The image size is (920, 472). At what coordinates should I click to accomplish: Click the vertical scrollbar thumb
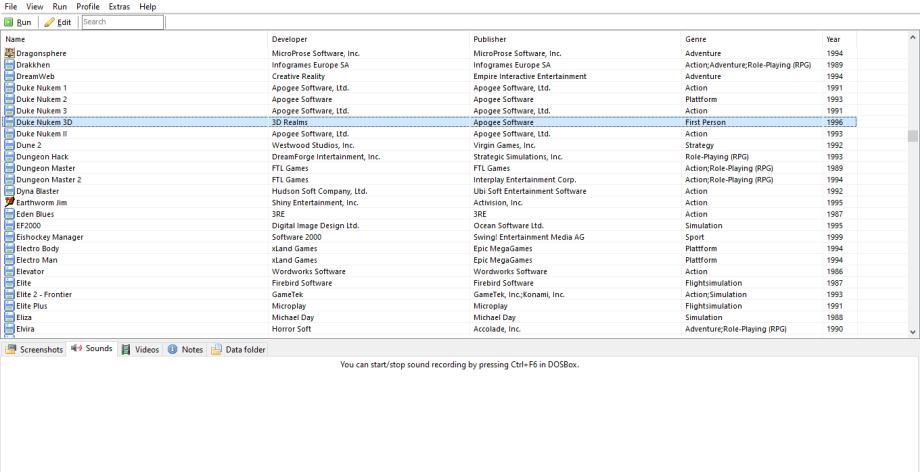click(x=912, y=136)
